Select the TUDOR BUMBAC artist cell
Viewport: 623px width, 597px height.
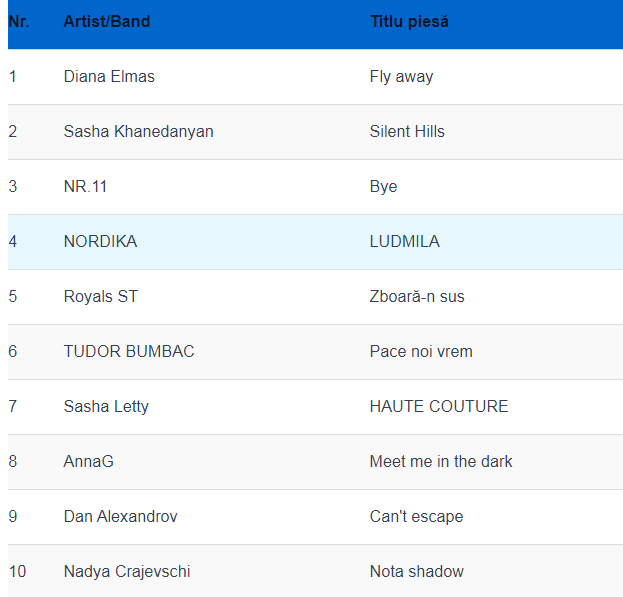[x=129, y=352]
